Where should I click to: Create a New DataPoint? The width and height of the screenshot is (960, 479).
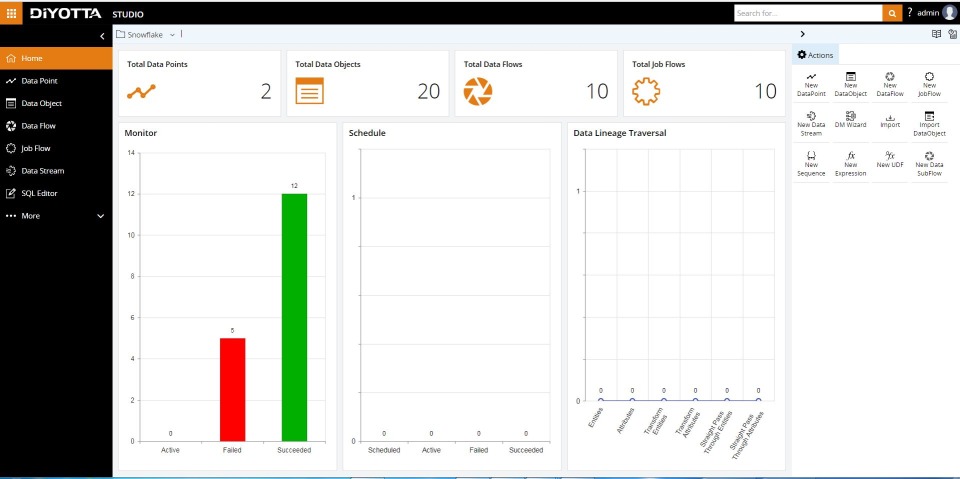point(811,85)
